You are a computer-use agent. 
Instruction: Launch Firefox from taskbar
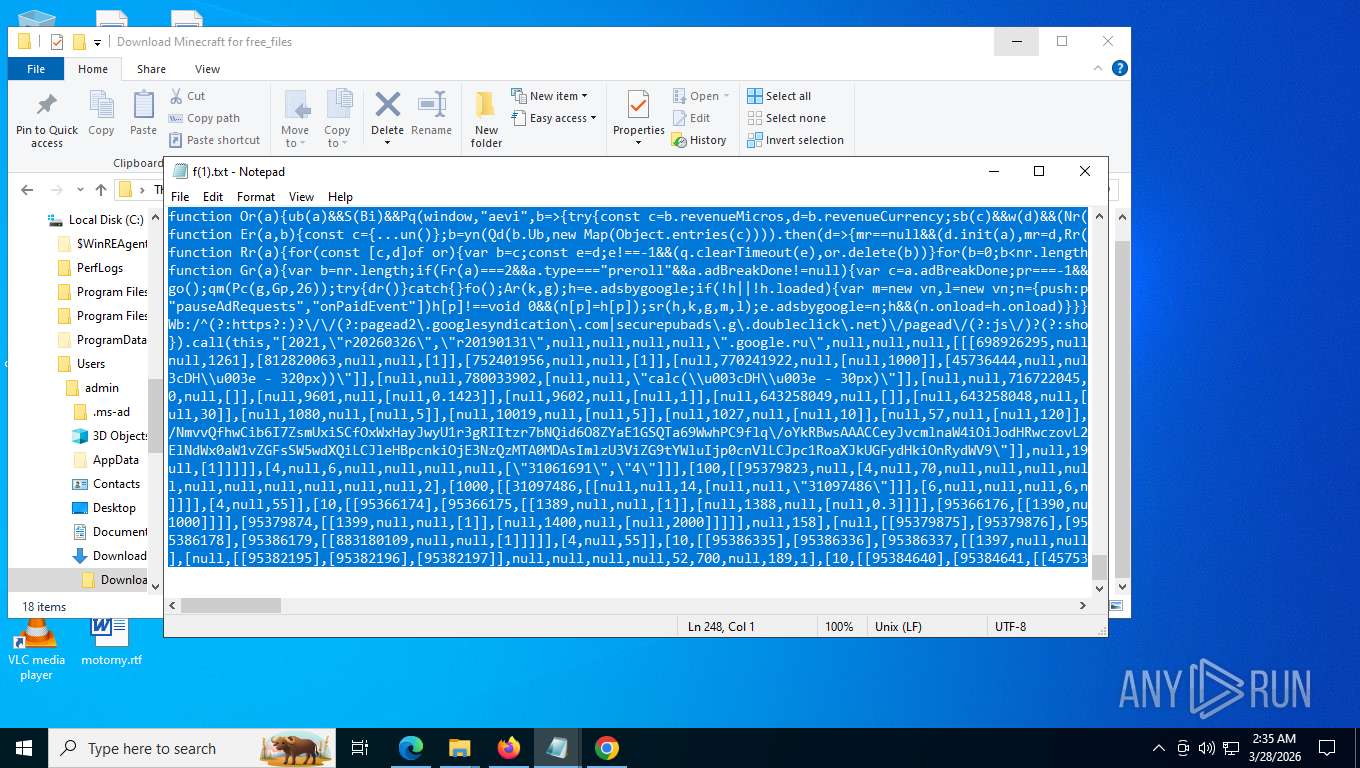click(x=509, y=748)
